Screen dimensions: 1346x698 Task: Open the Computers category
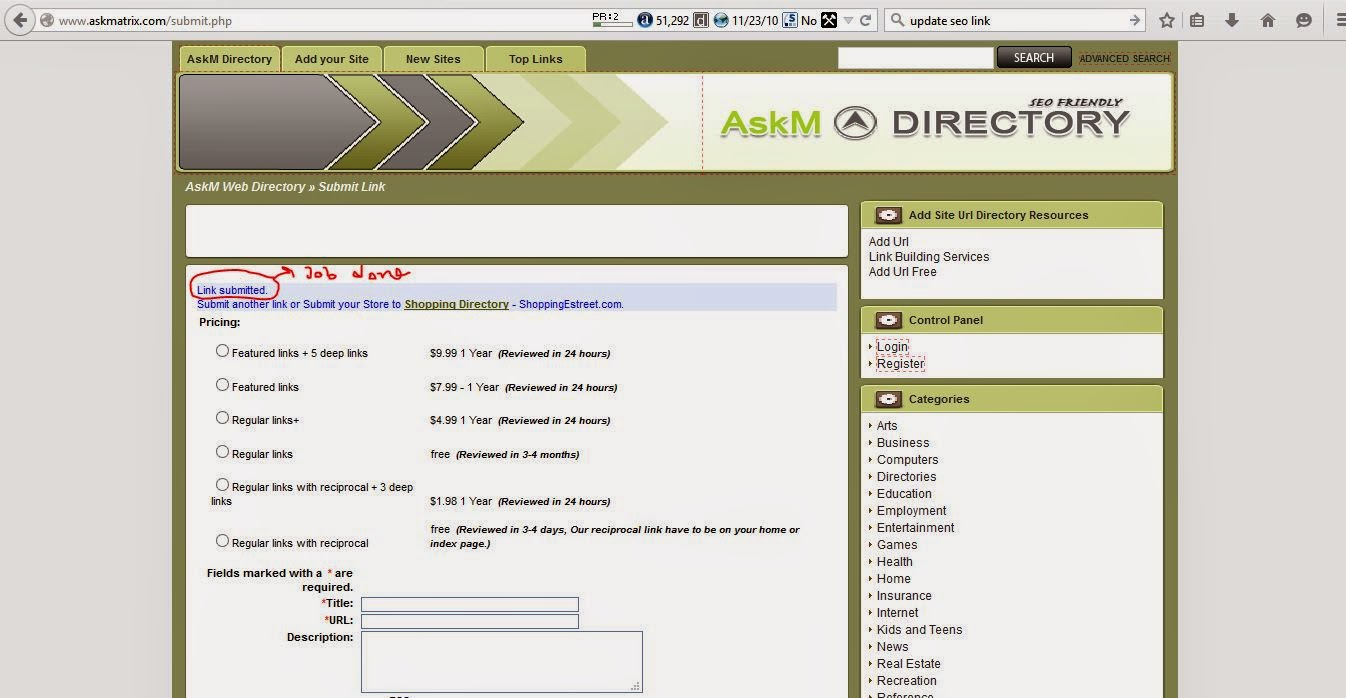point(907,460)
